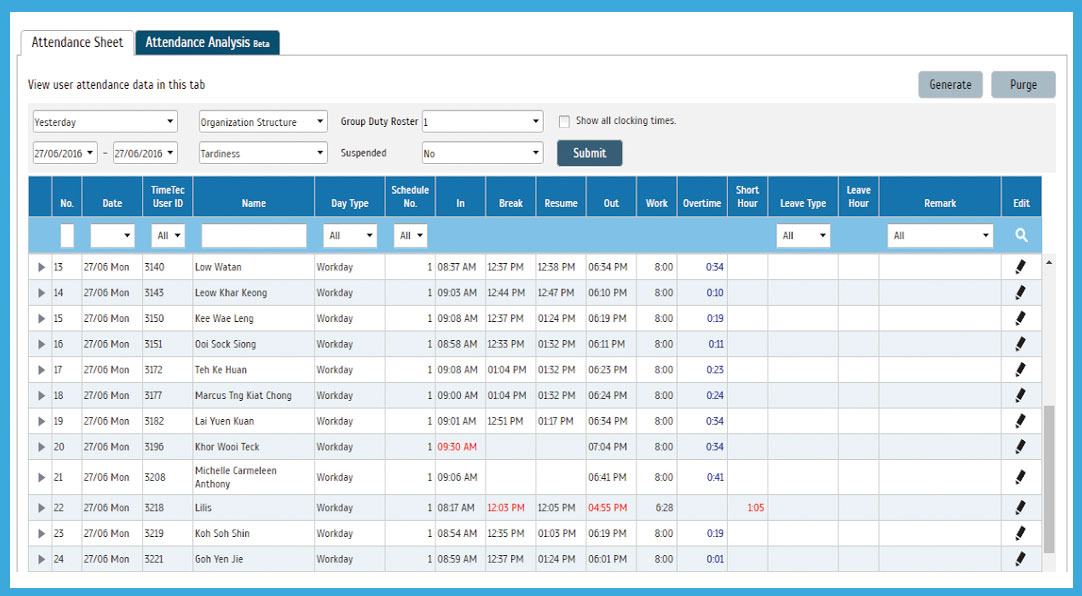The width and height of the screenshot is (1082, 596).
Task: Expand Low Watan's attendance row details
Action: click(41, 267)
